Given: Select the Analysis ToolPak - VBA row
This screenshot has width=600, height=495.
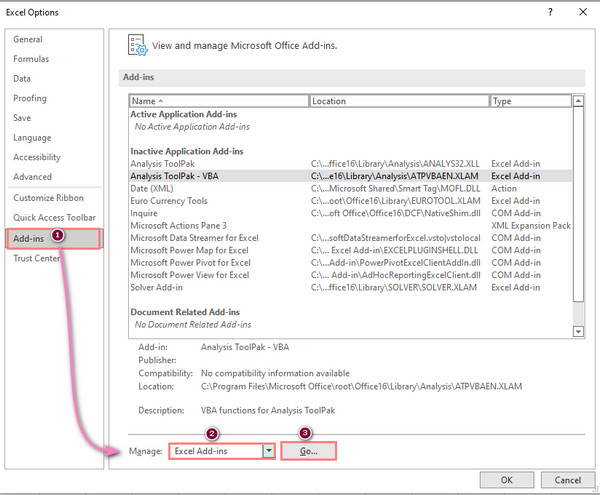Looking at the screenshot, I should (x=351, y=176).
